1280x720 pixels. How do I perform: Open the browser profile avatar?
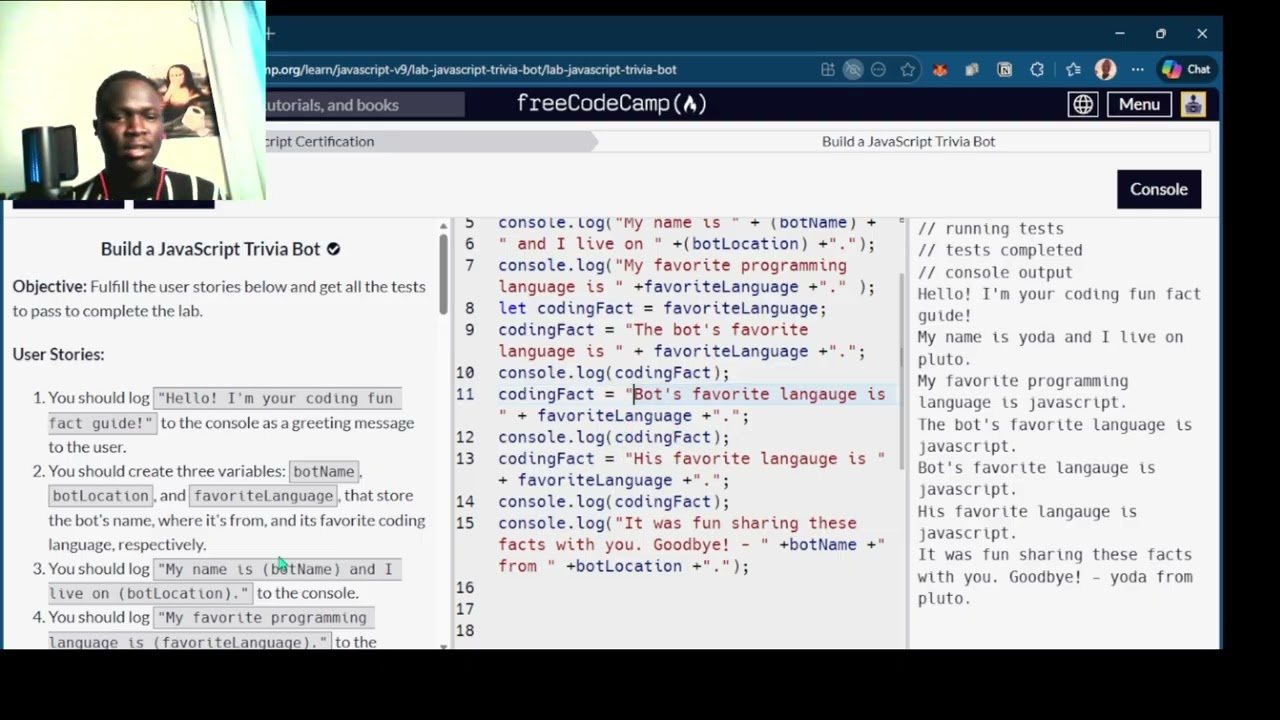coord(1105,69)
